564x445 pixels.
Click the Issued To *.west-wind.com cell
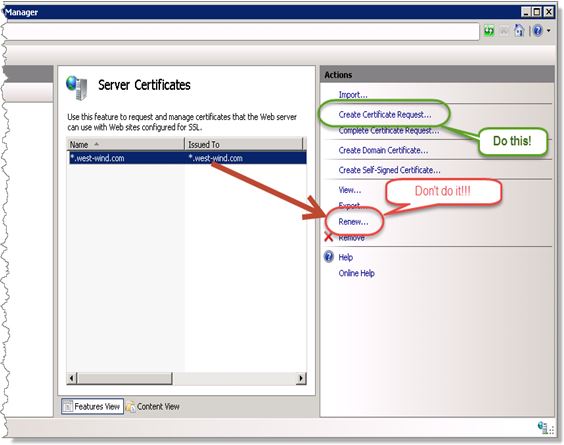215,158
